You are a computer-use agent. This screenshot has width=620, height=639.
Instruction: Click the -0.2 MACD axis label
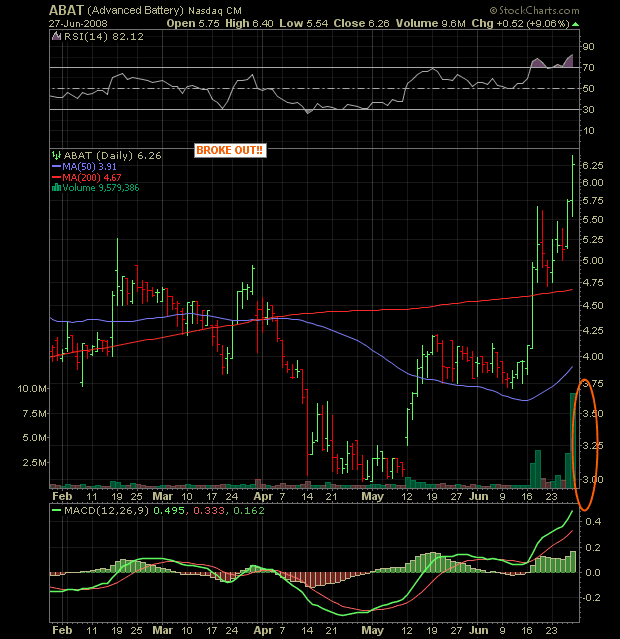590,598
